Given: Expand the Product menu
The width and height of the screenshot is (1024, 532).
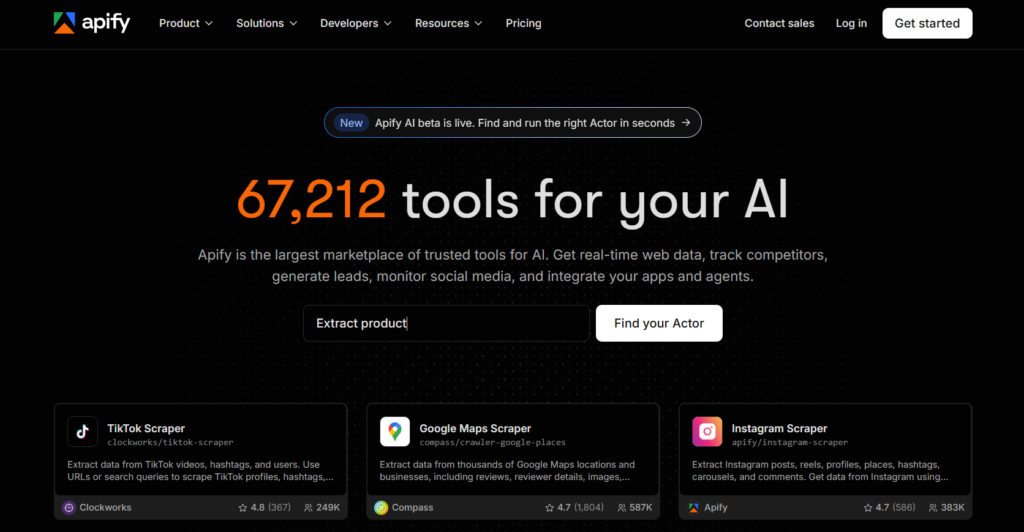Looking at the screenshot, I should pyautogui.click(x=185, y=23).
